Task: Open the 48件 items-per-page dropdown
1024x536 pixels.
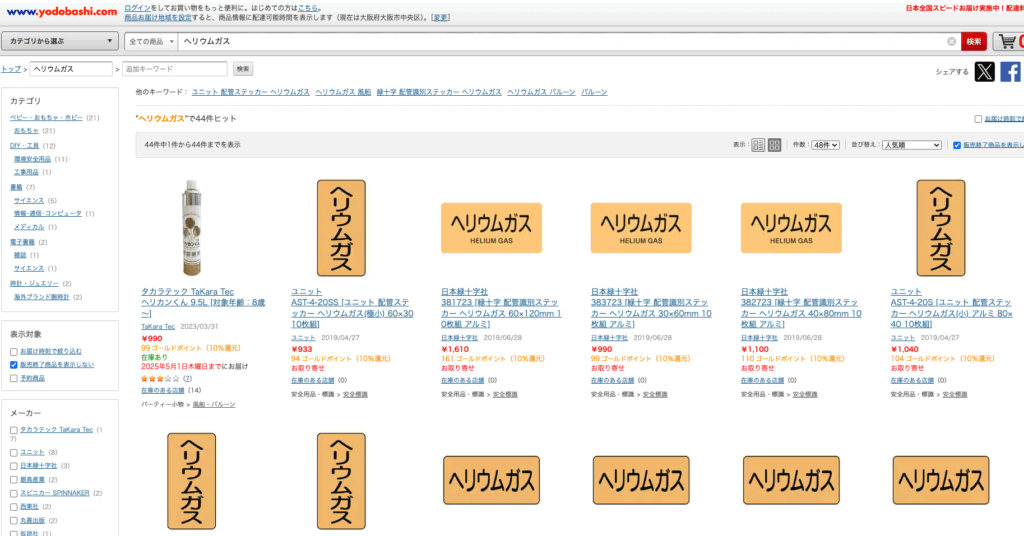Action: point(825,145)
